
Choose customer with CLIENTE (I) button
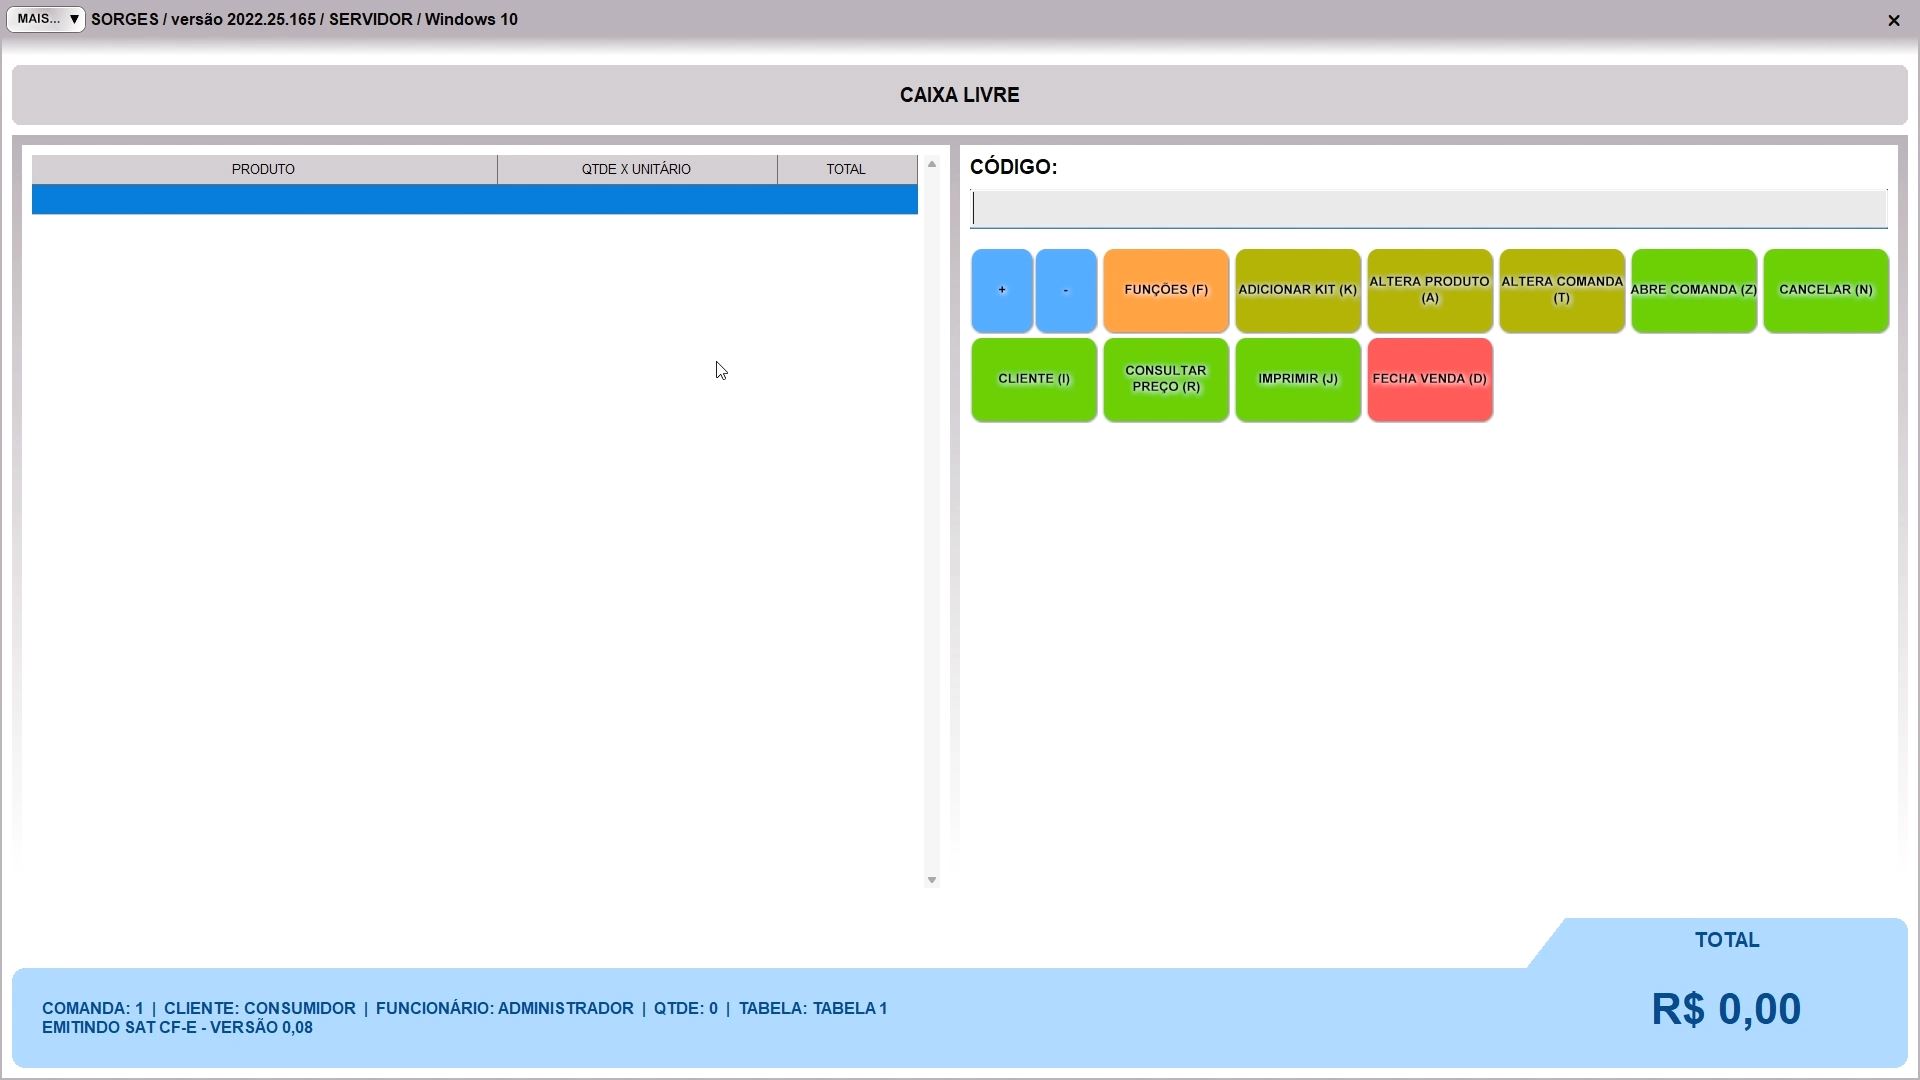pos(1033,379)
